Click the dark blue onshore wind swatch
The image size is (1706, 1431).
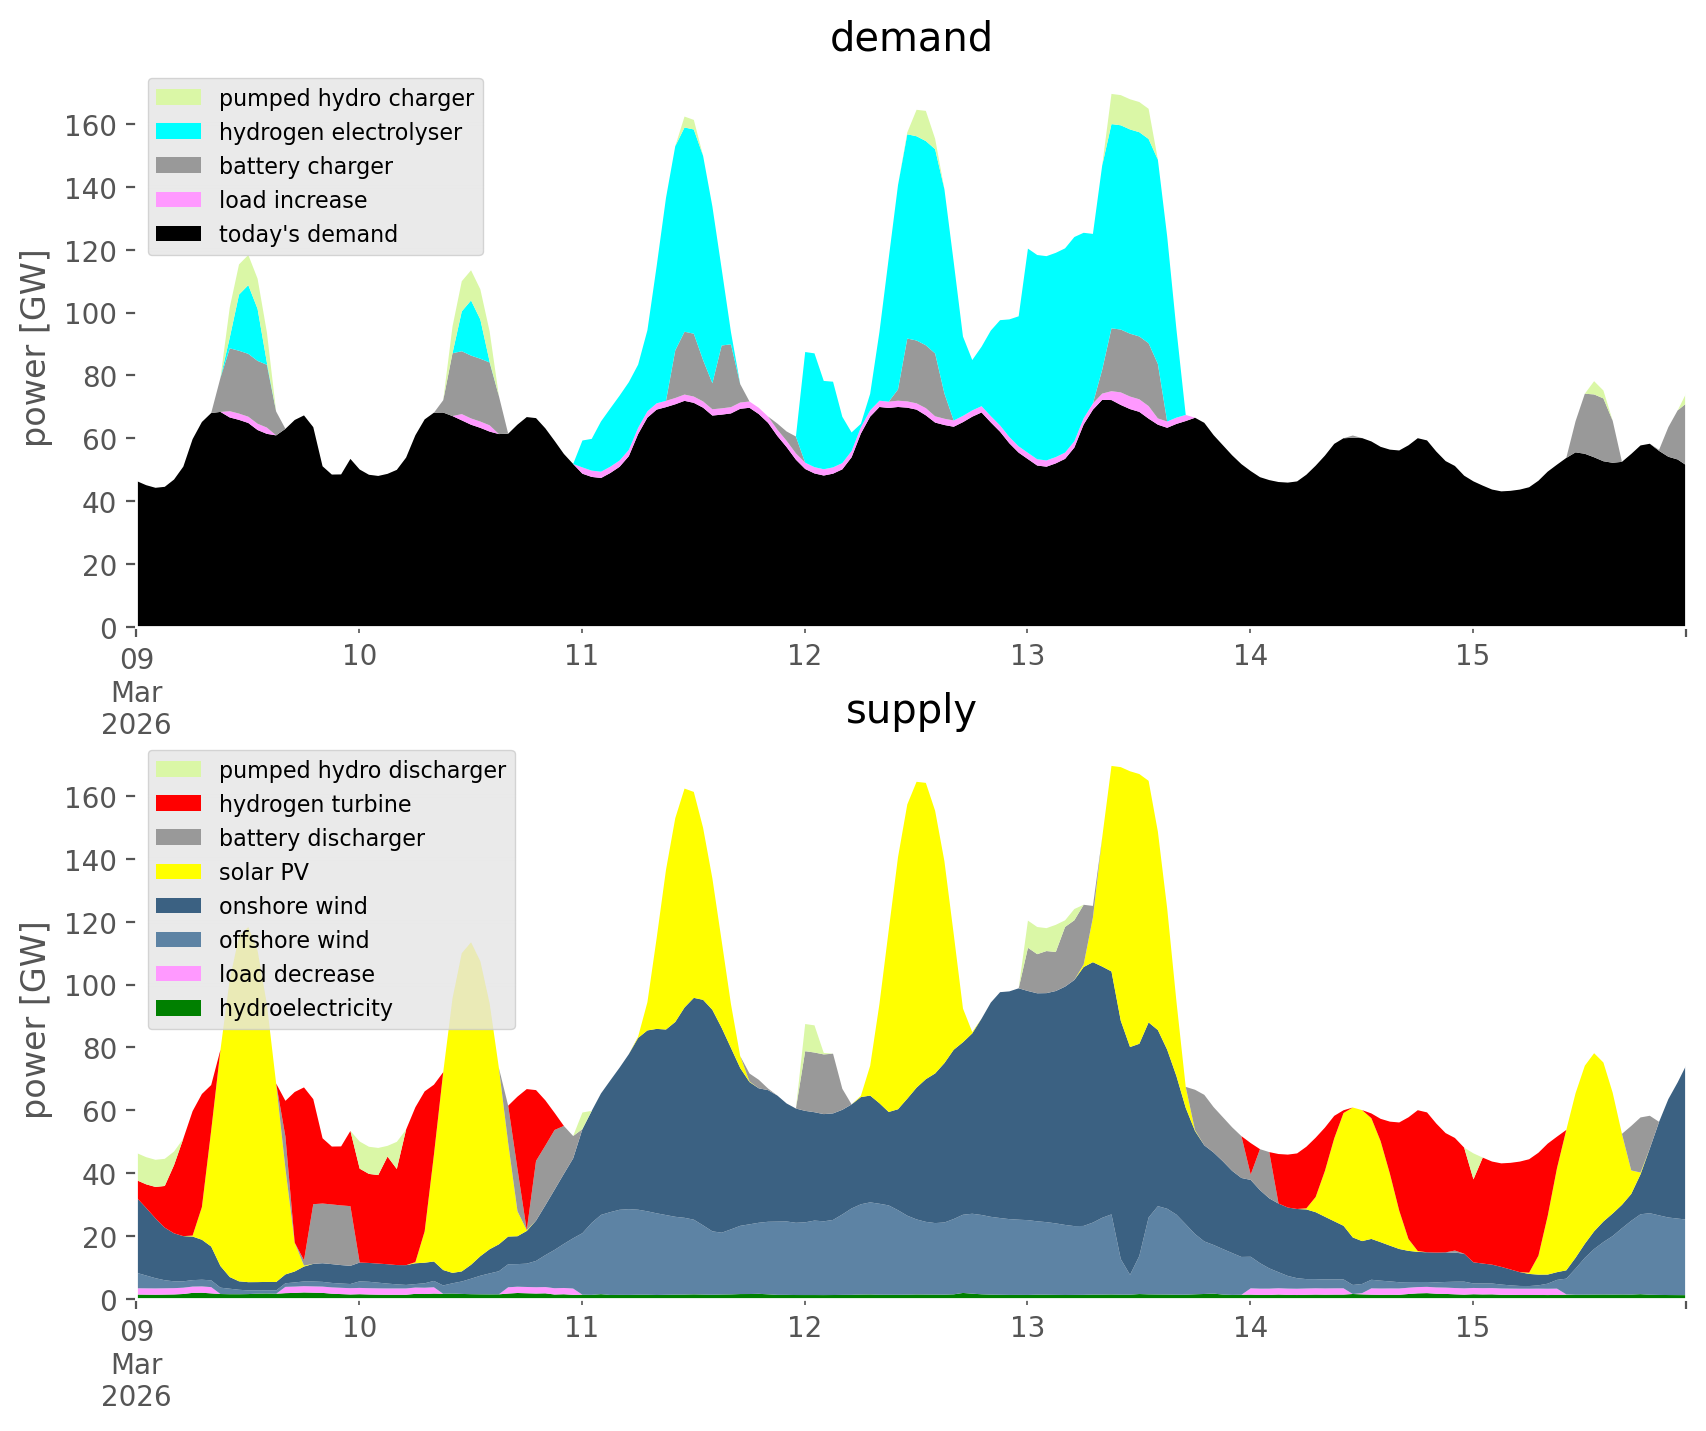(180, 906)
